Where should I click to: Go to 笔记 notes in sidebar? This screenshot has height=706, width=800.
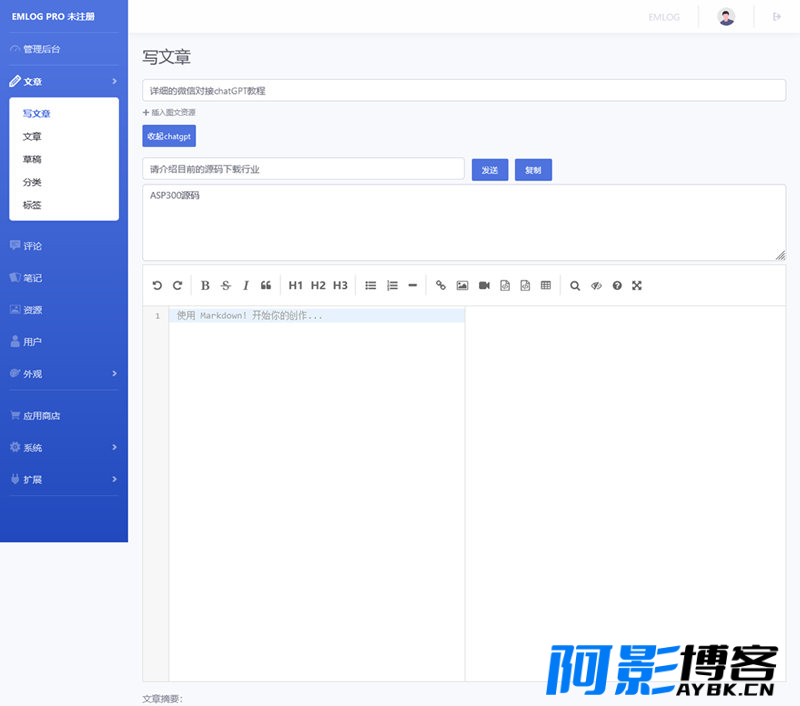[26, 278]
